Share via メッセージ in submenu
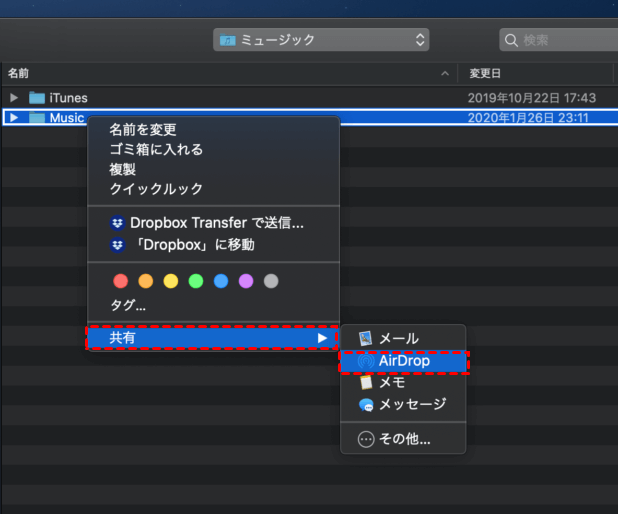The height and width of the screenshot is (514, 618). point(403,404)
